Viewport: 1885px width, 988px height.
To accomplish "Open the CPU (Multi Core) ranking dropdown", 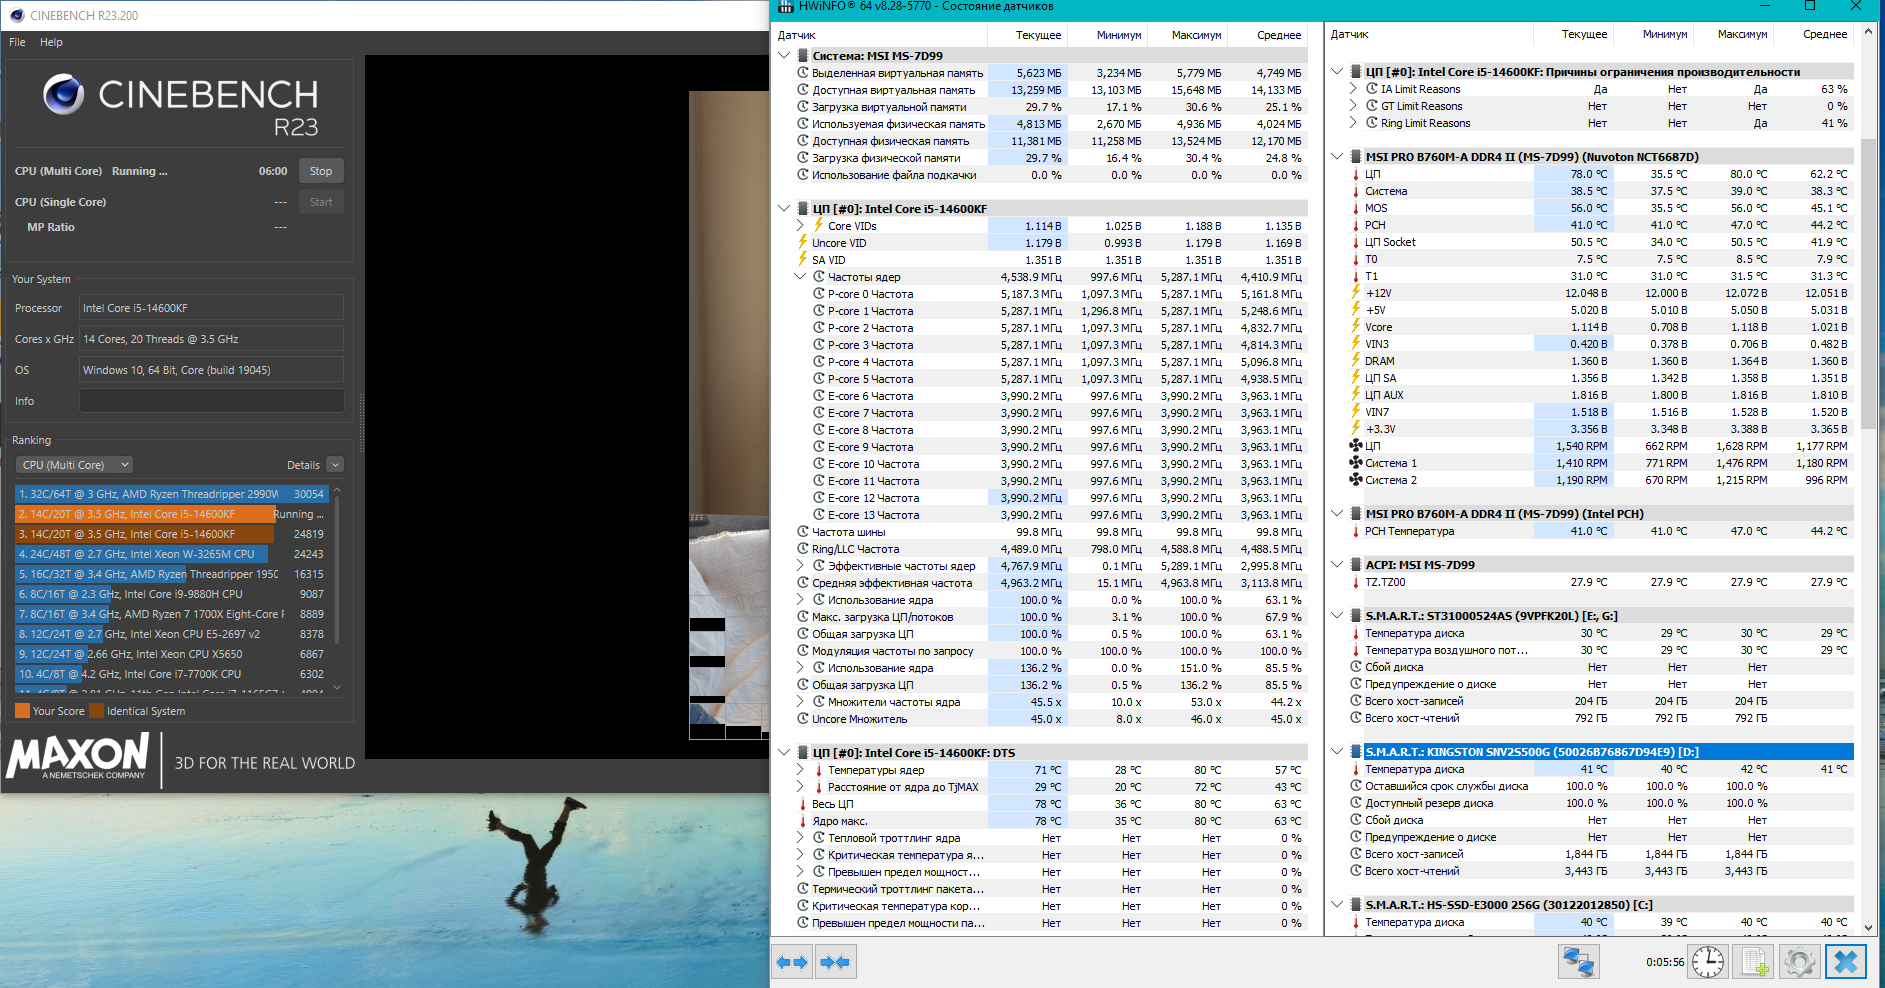I will pos(76,465).
